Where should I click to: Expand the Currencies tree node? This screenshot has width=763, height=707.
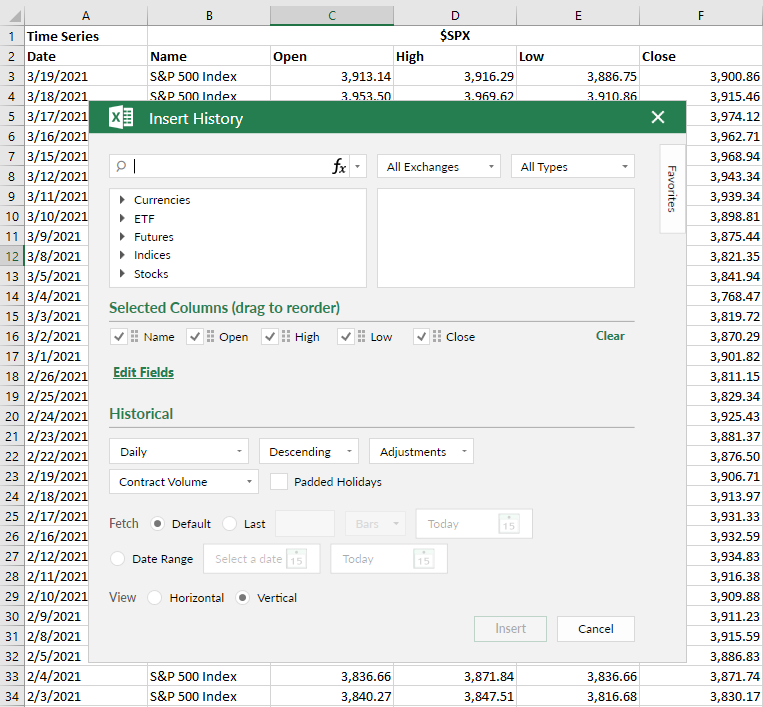[123, 200]
